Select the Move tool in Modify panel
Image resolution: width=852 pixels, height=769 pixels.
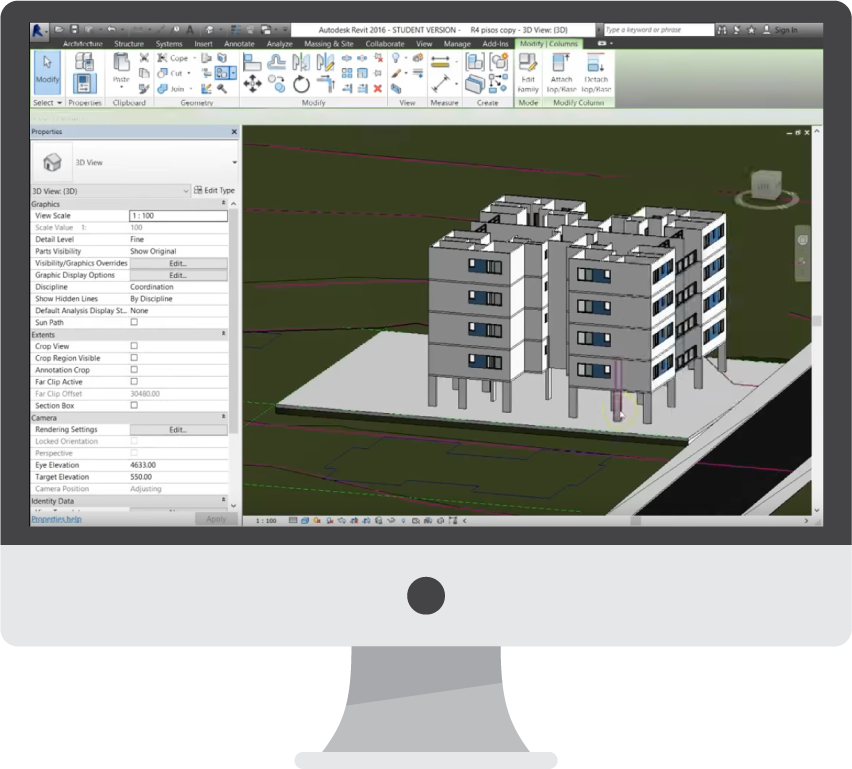252,84
